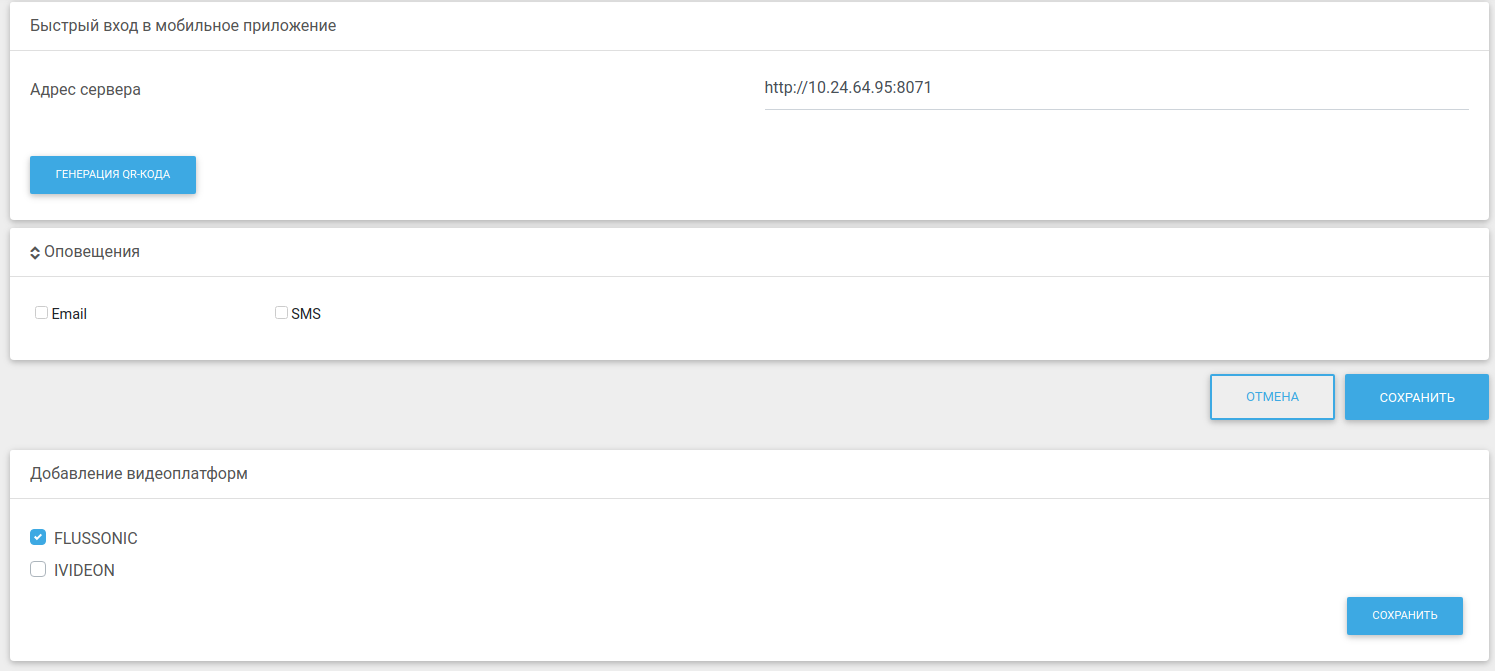
Task: Tick the SMS notifications checkbox
Action: click(x=281, y=313)
